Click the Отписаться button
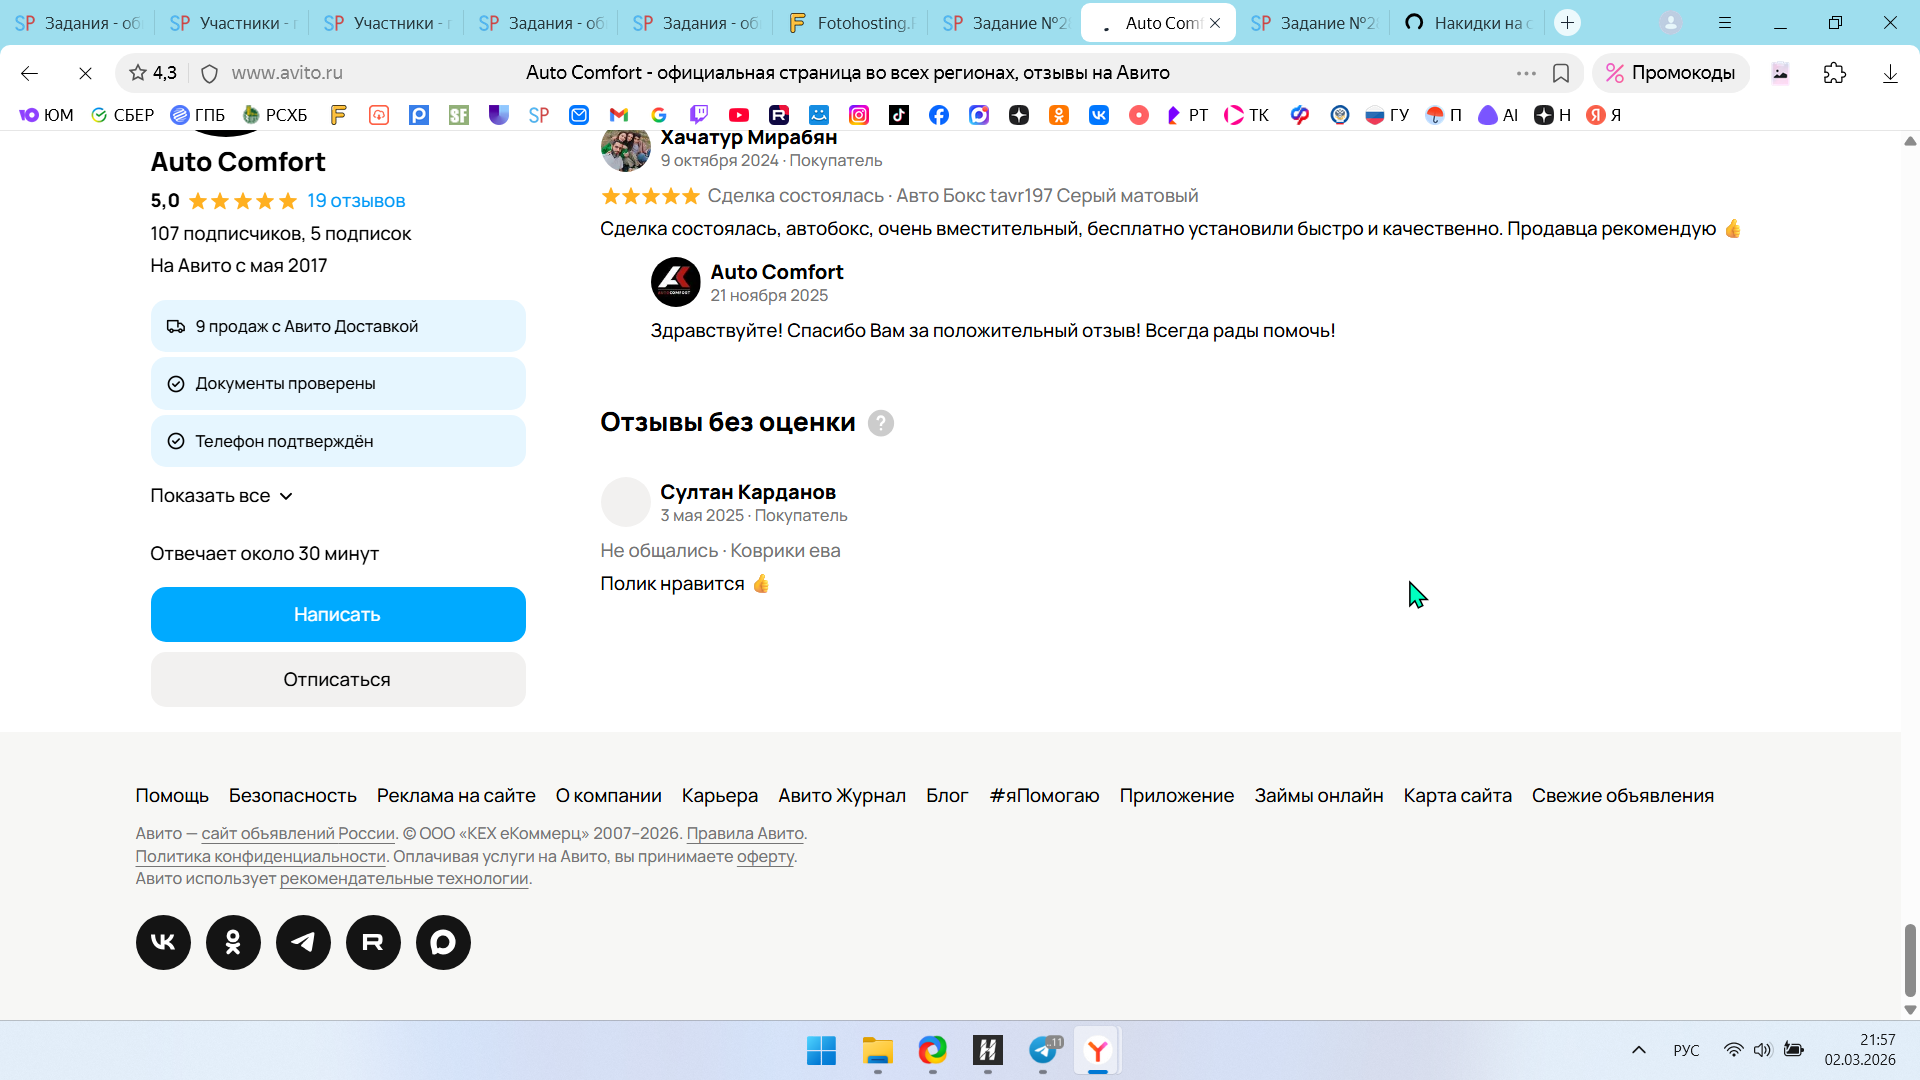This screenshot has height=1080, width=1920. point(337,680)
